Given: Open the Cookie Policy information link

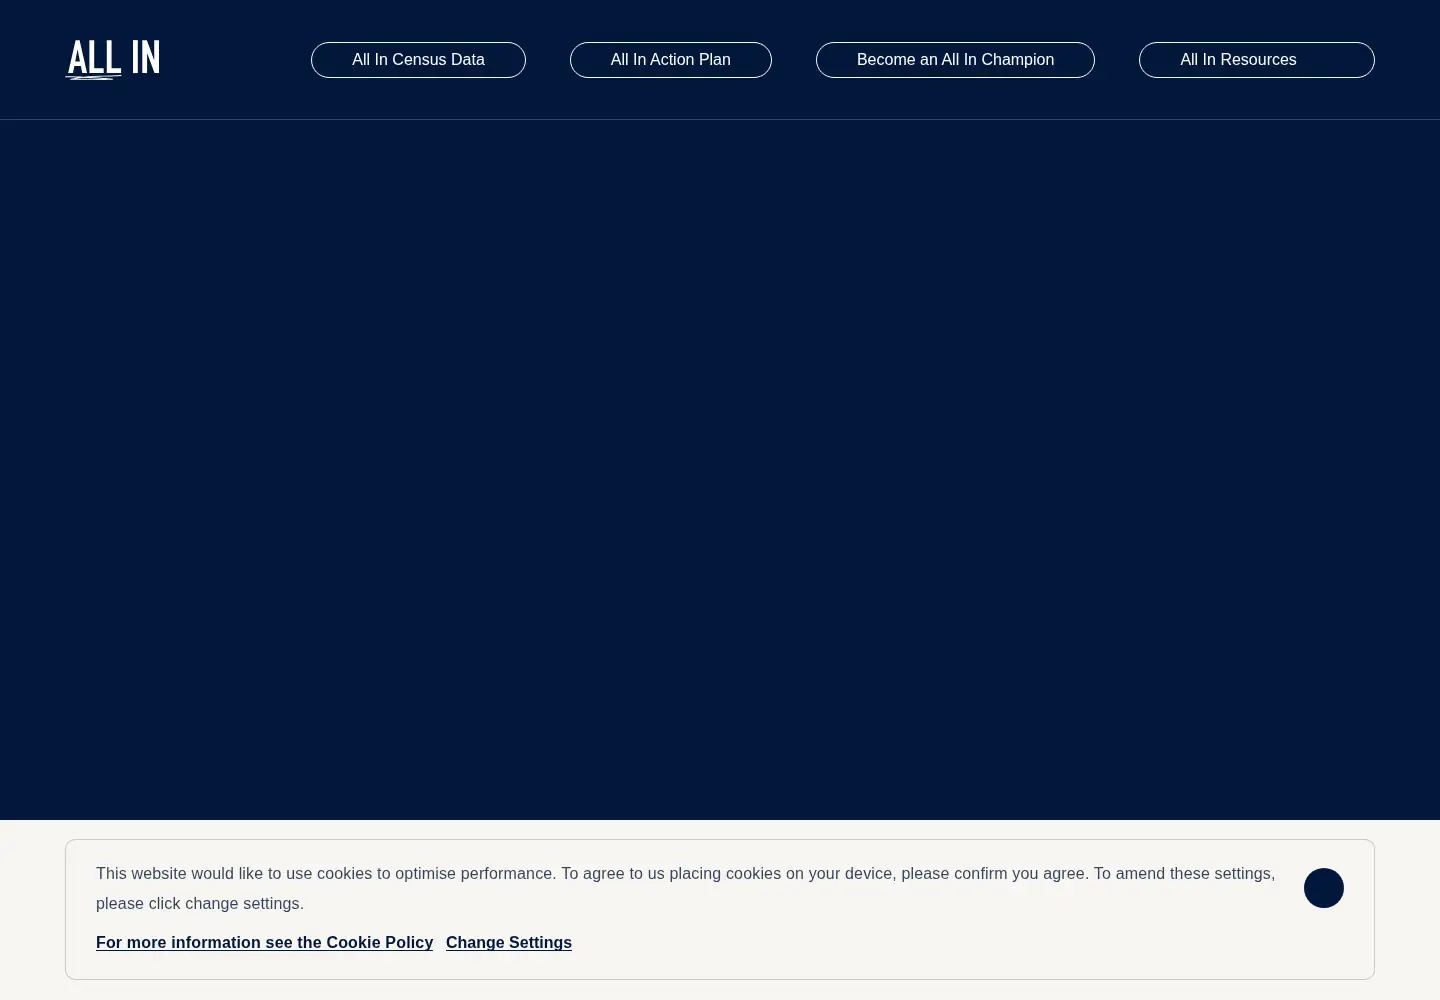Looking at the screenshot, I should pyautogui.click(x=264, y=942).
